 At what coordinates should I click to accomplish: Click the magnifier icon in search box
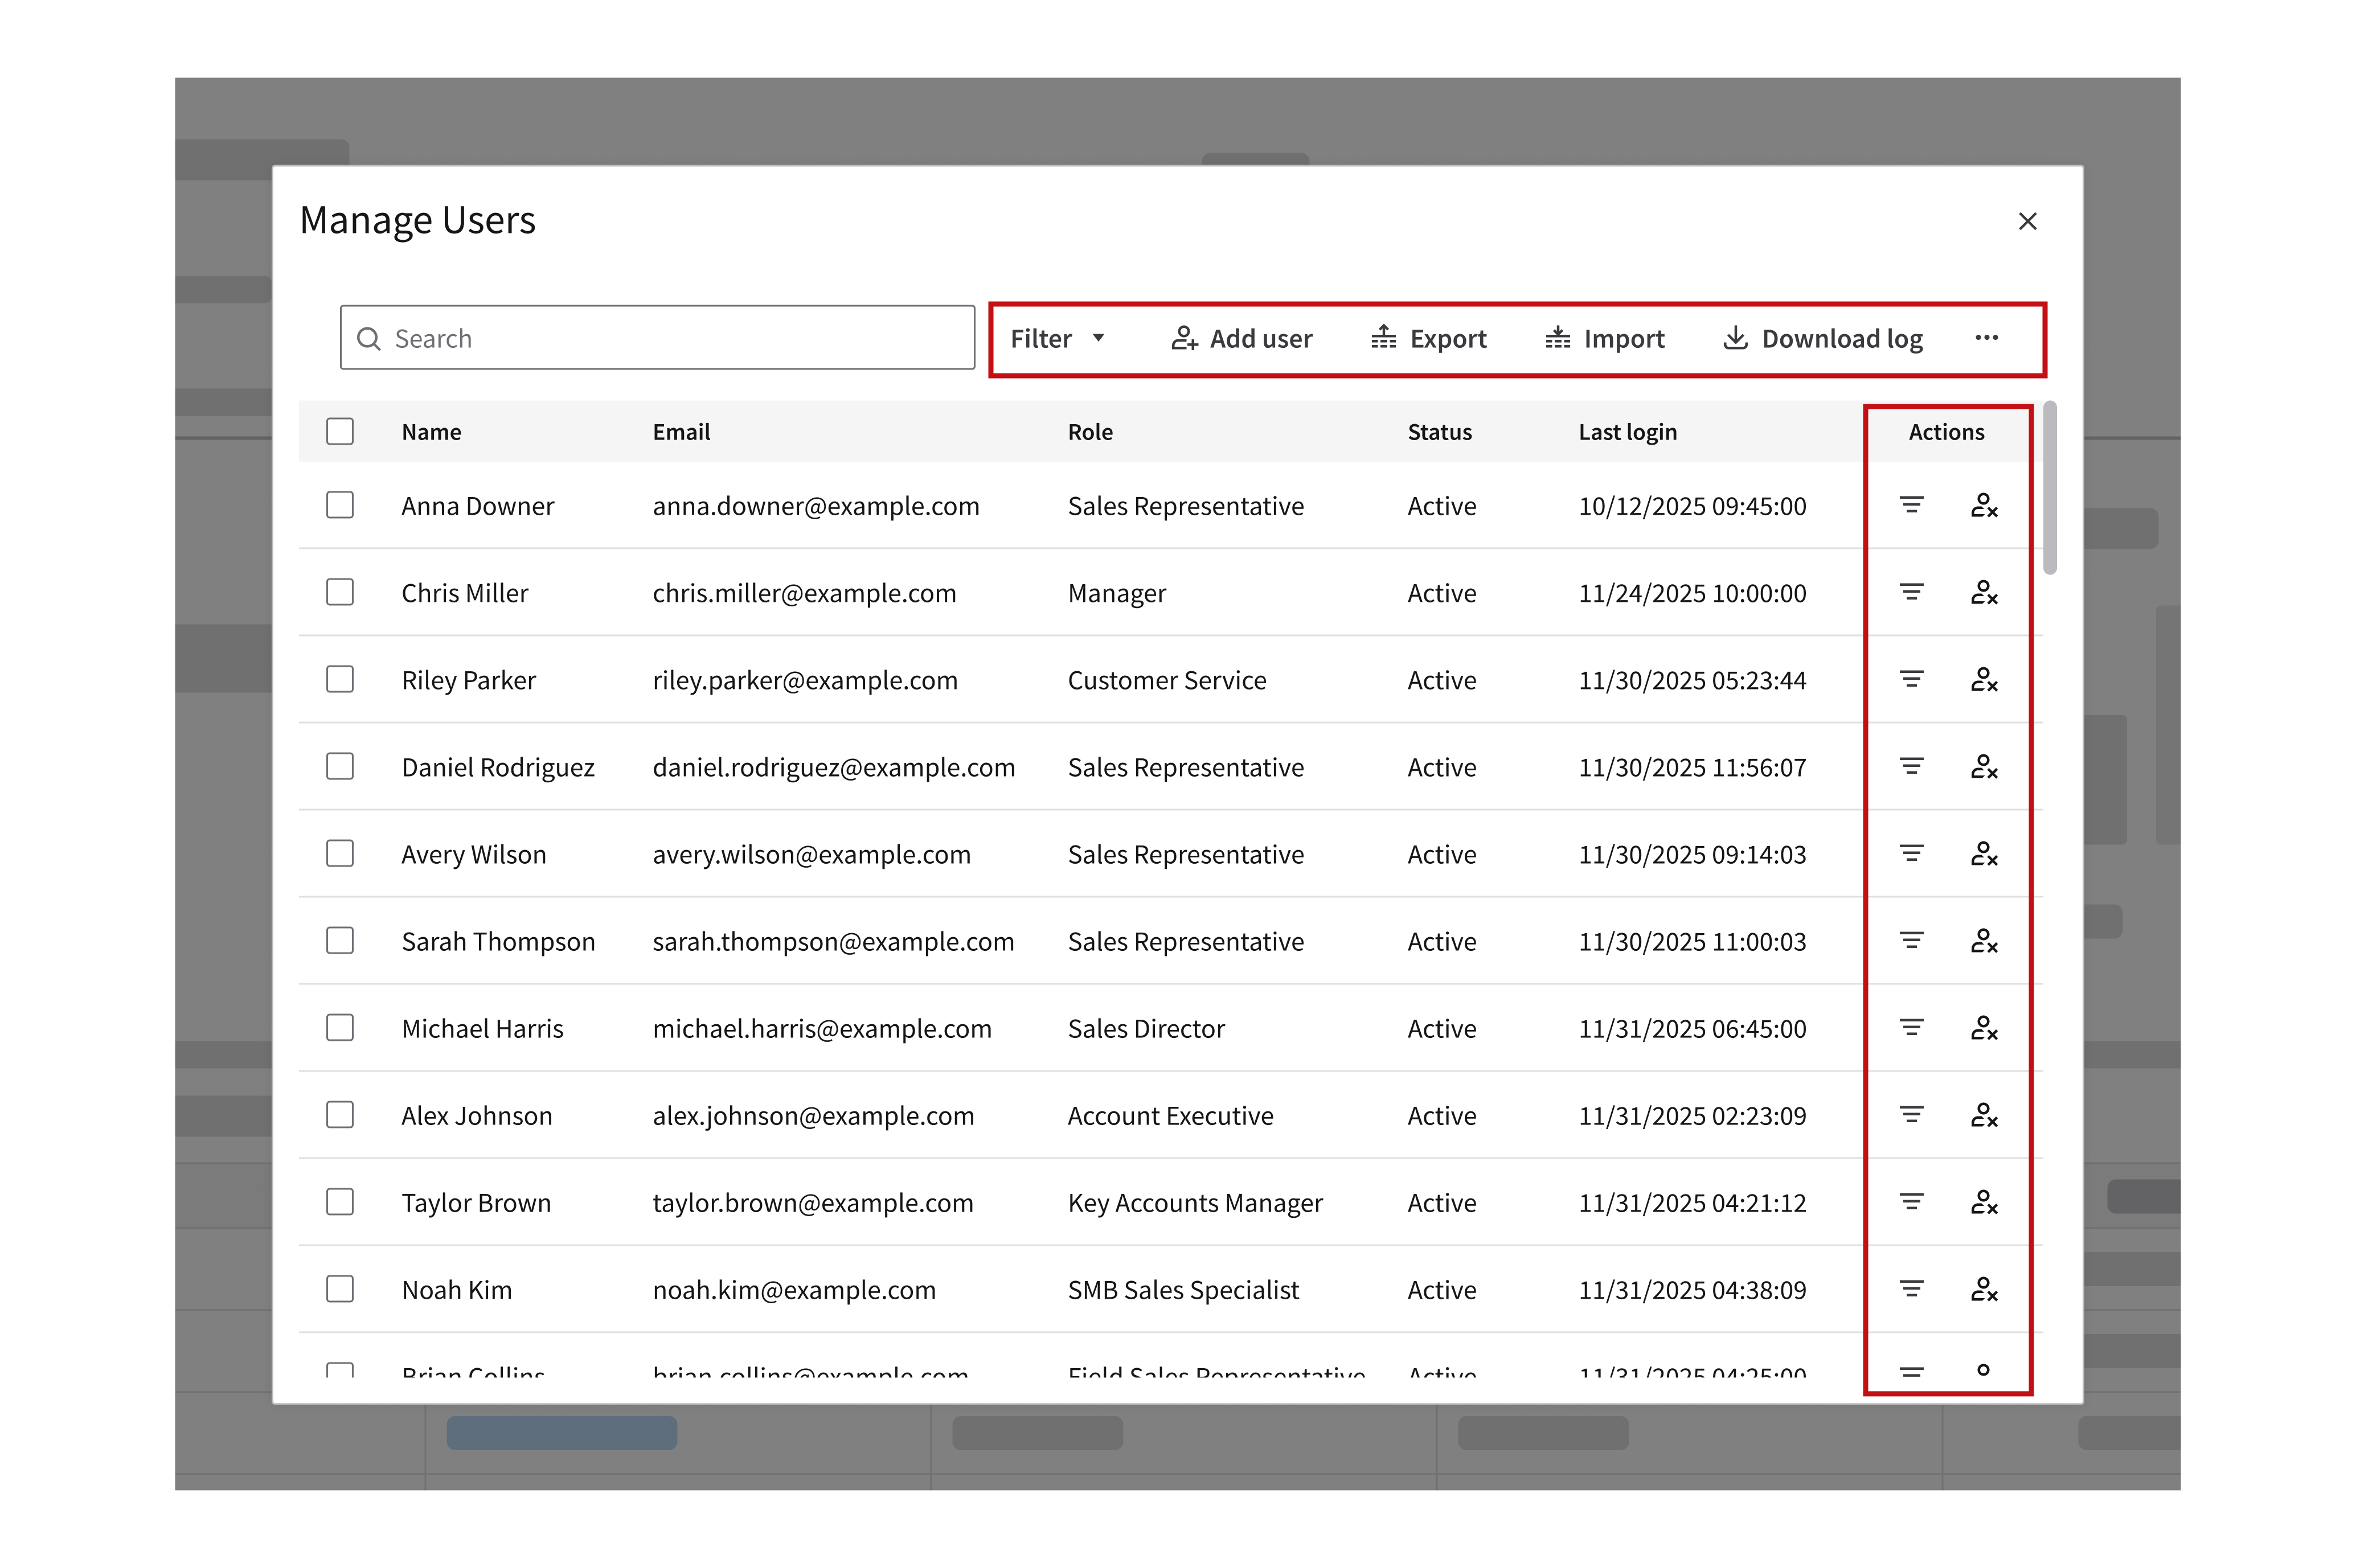[x=369, y=339]
